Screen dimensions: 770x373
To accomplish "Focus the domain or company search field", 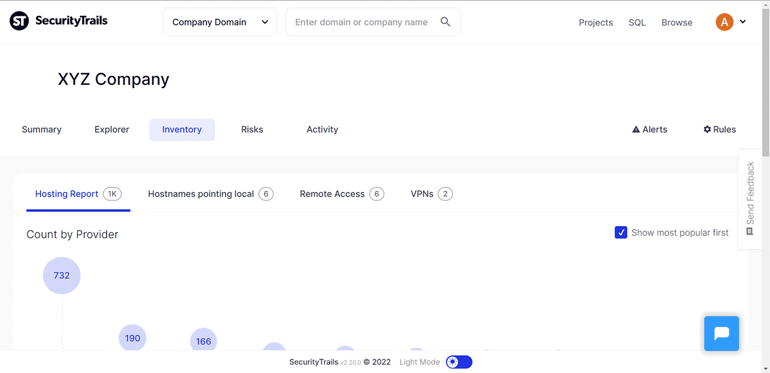I will pyautogui.click(x=374, y=22).
